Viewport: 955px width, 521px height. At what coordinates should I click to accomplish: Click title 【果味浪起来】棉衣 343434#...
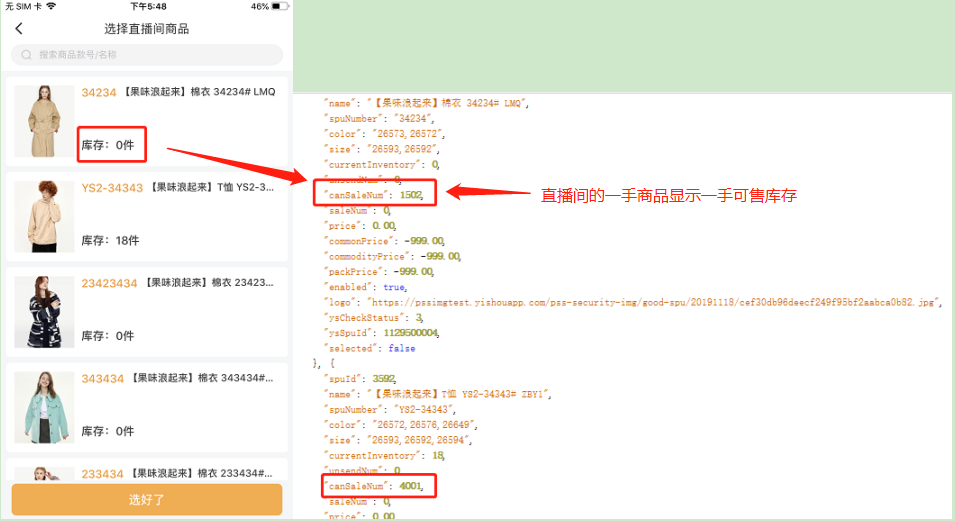click(x=202, y=378)
